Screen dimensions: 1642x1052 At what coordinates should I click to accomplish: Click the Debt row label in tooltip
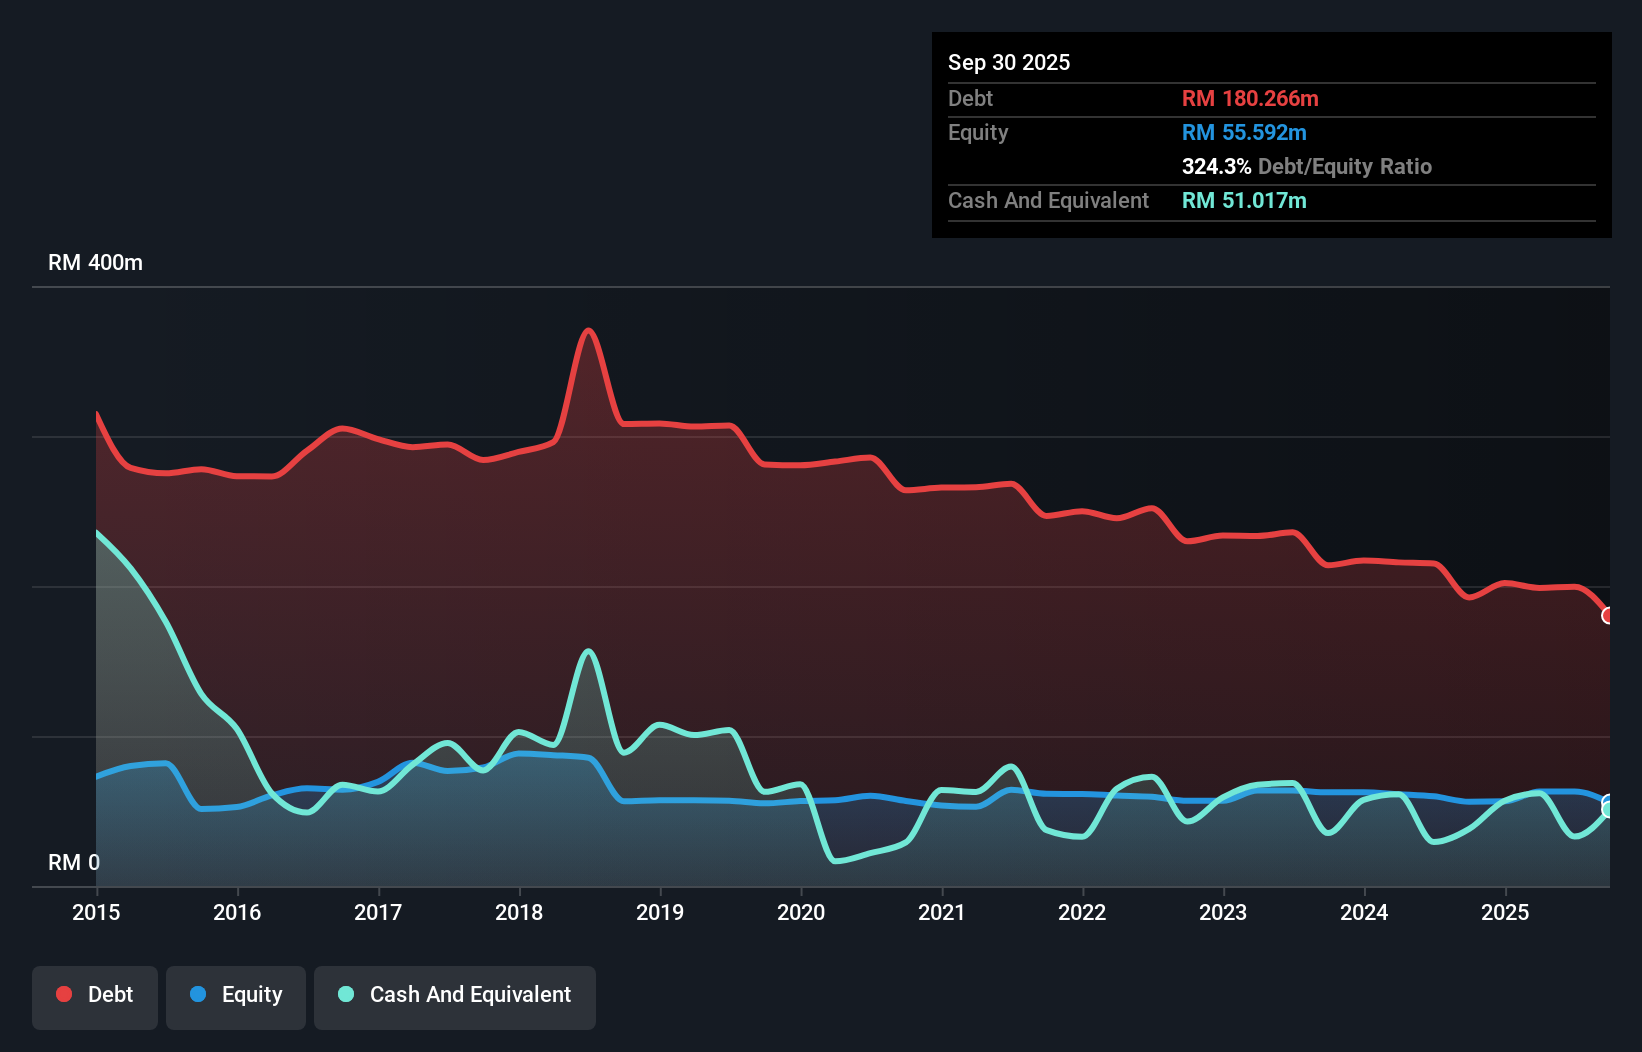click(x=970, y=98)
